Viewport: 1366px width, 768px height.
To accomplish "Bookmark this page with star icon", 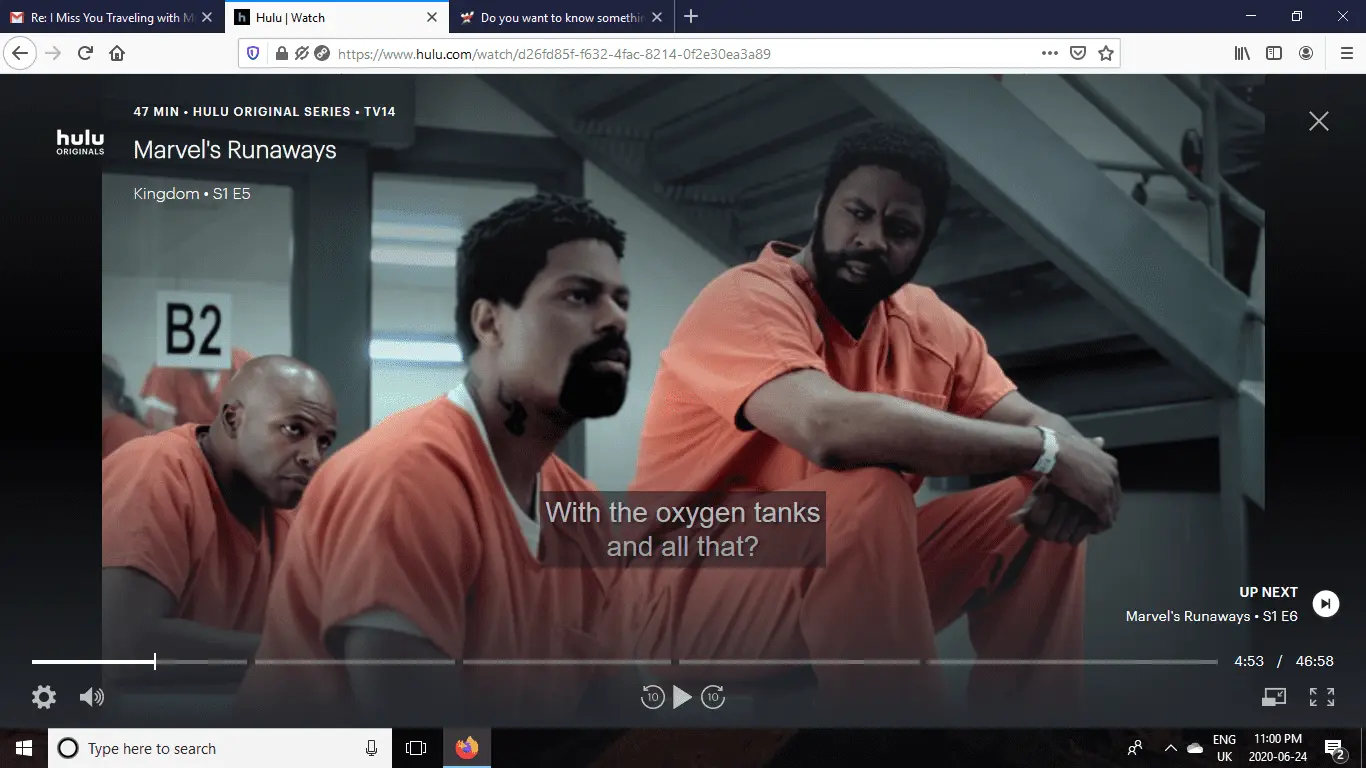I will tap(1106, 54).
